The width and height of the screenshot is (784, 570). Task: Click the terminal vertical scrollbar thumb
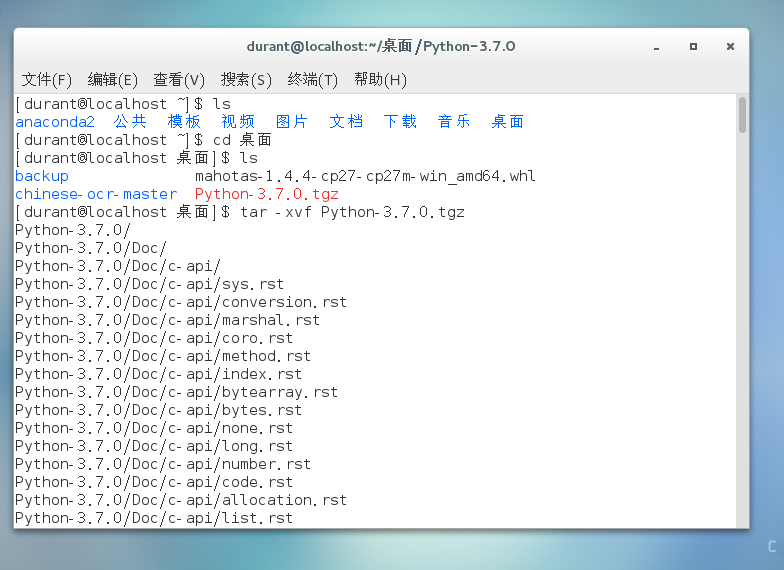(x=742, y=115)
